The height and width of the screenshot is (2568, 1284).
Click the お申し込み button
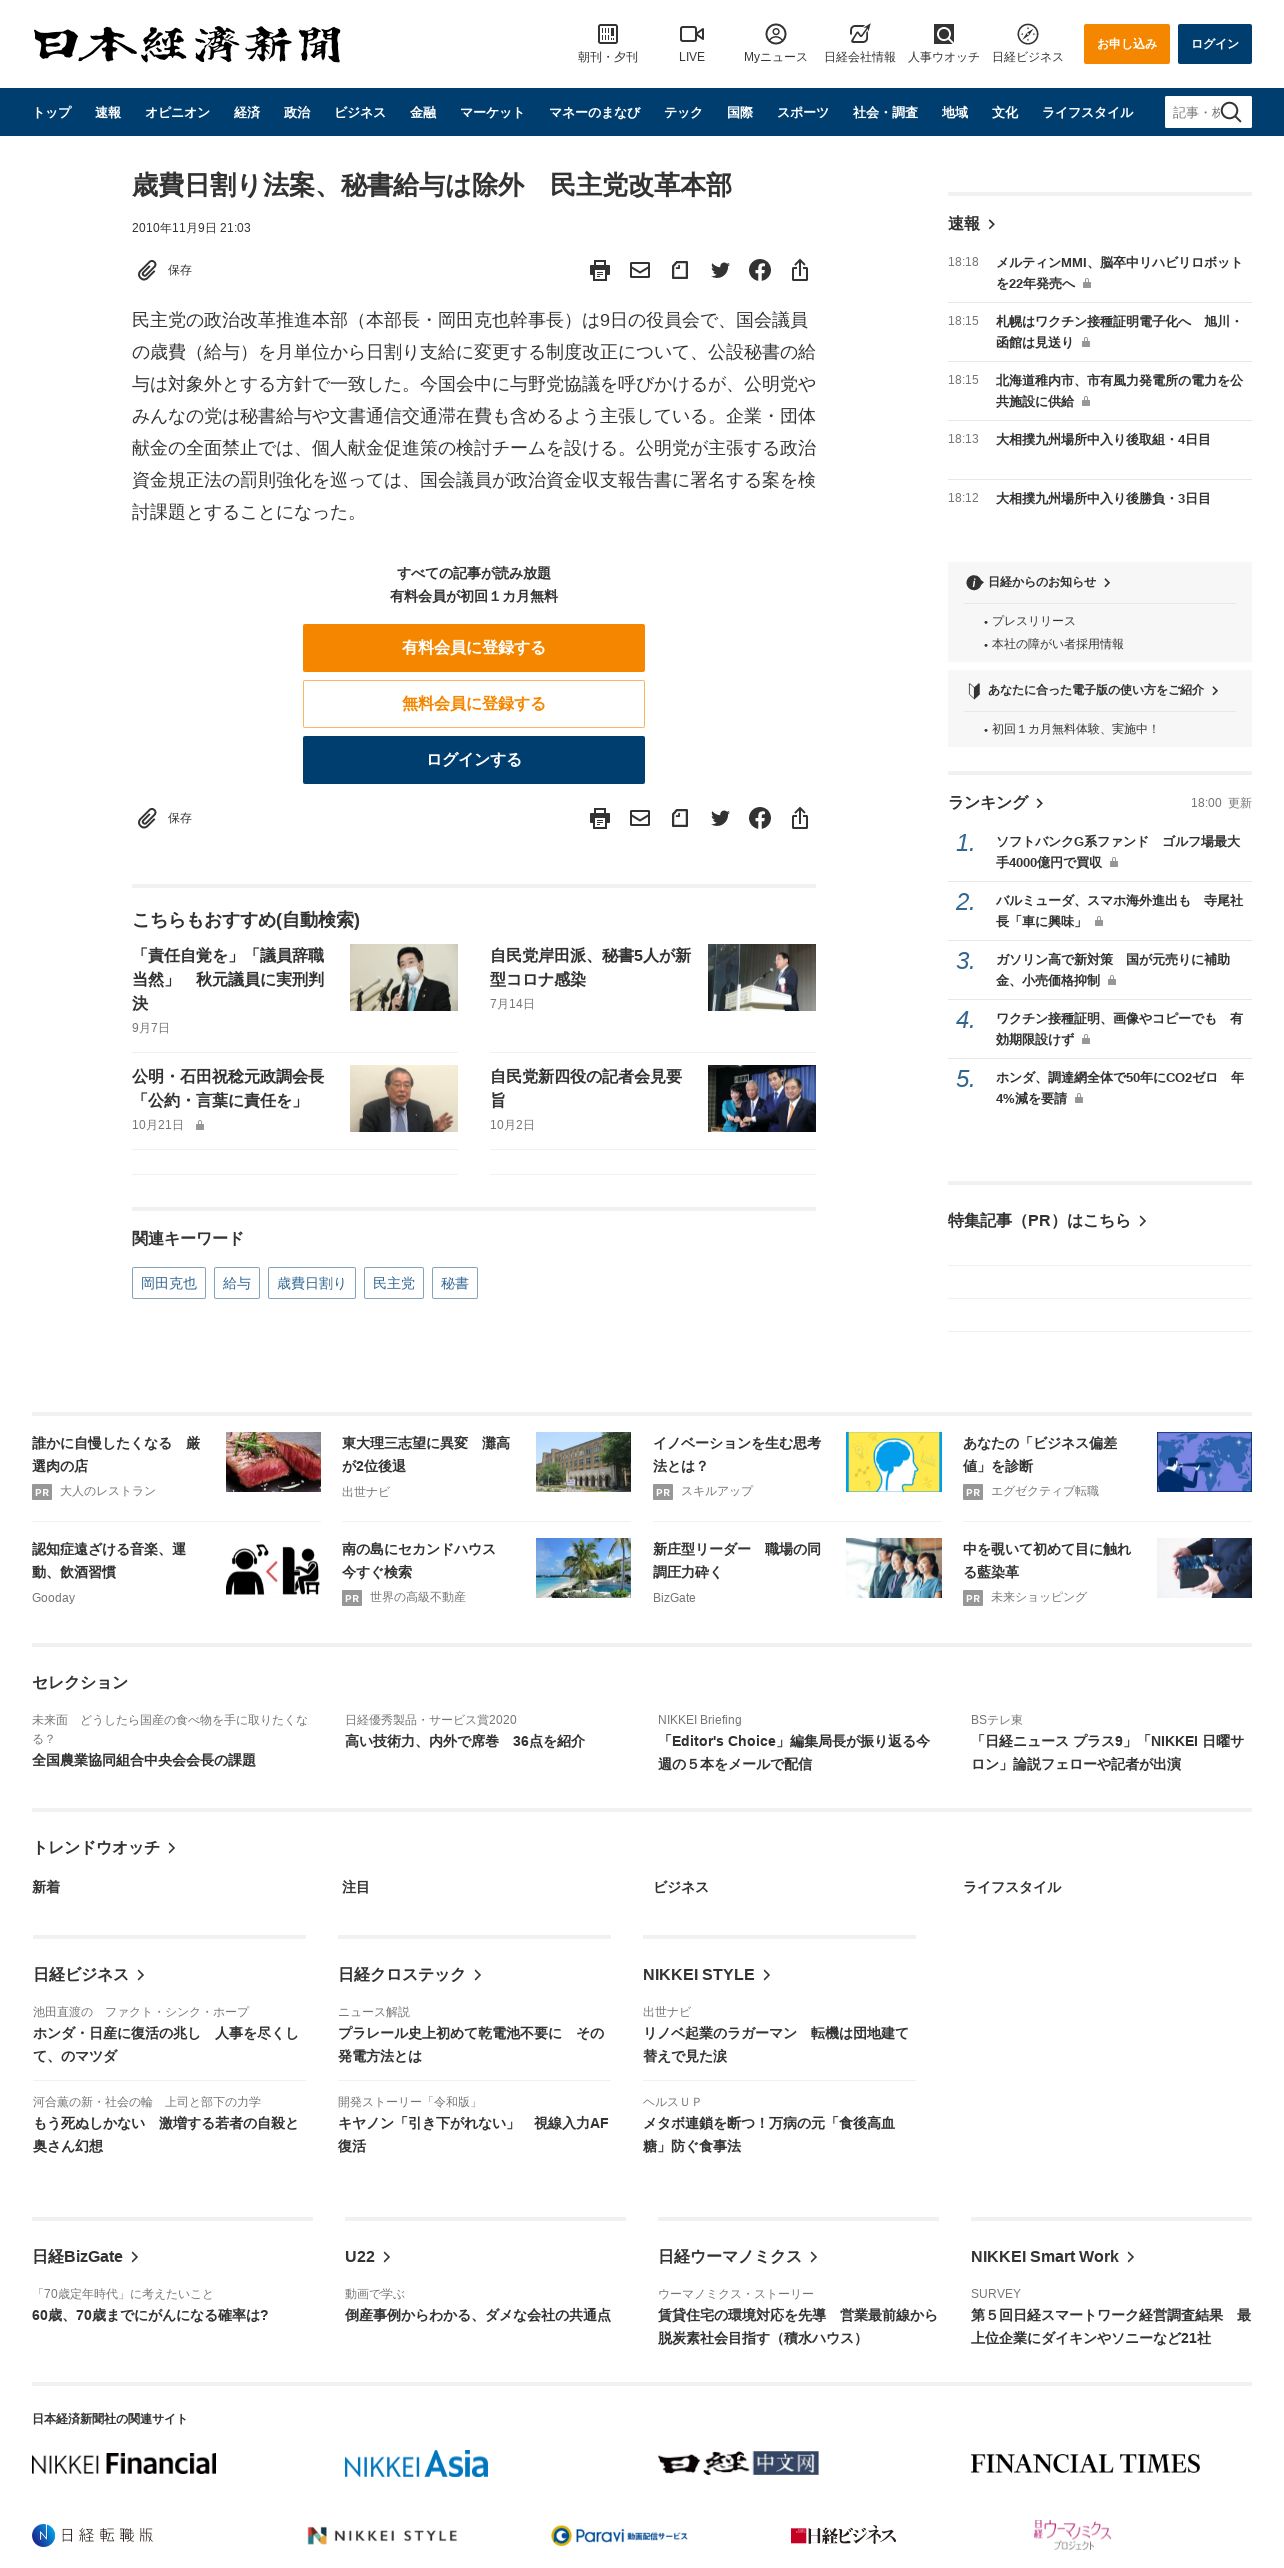pos(1127,44)
